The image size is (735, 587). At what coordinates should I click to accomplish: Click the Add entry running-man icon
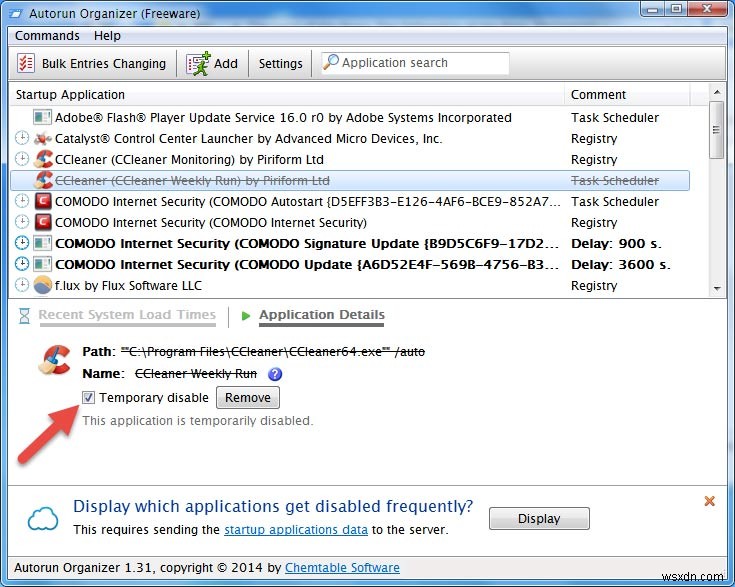click(x=198, y=64)
